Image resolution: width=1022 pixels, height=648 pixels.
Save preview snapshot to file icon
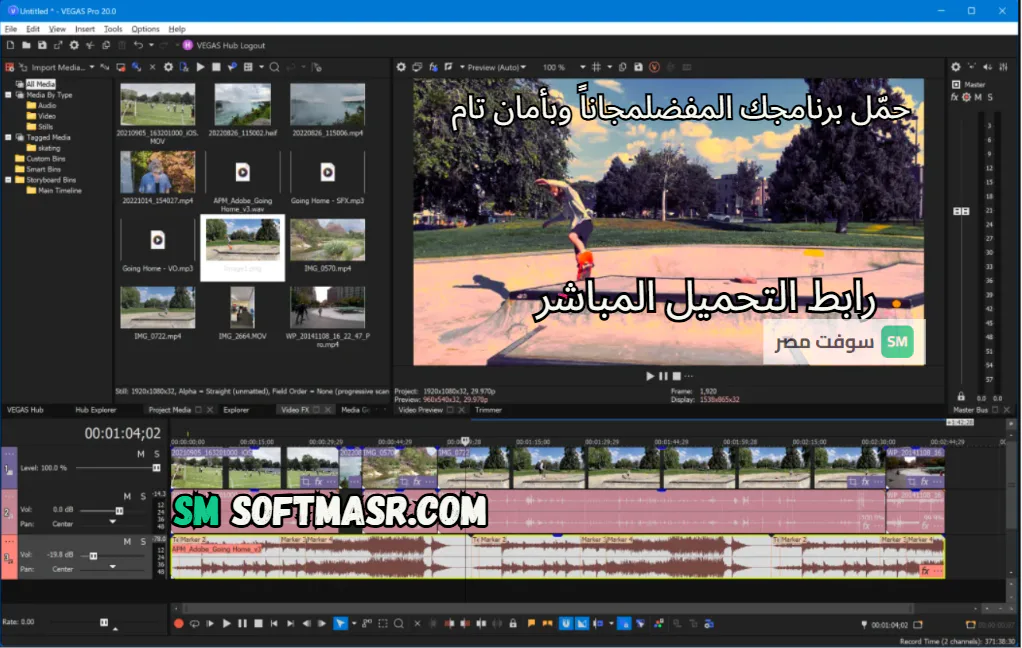638,67
